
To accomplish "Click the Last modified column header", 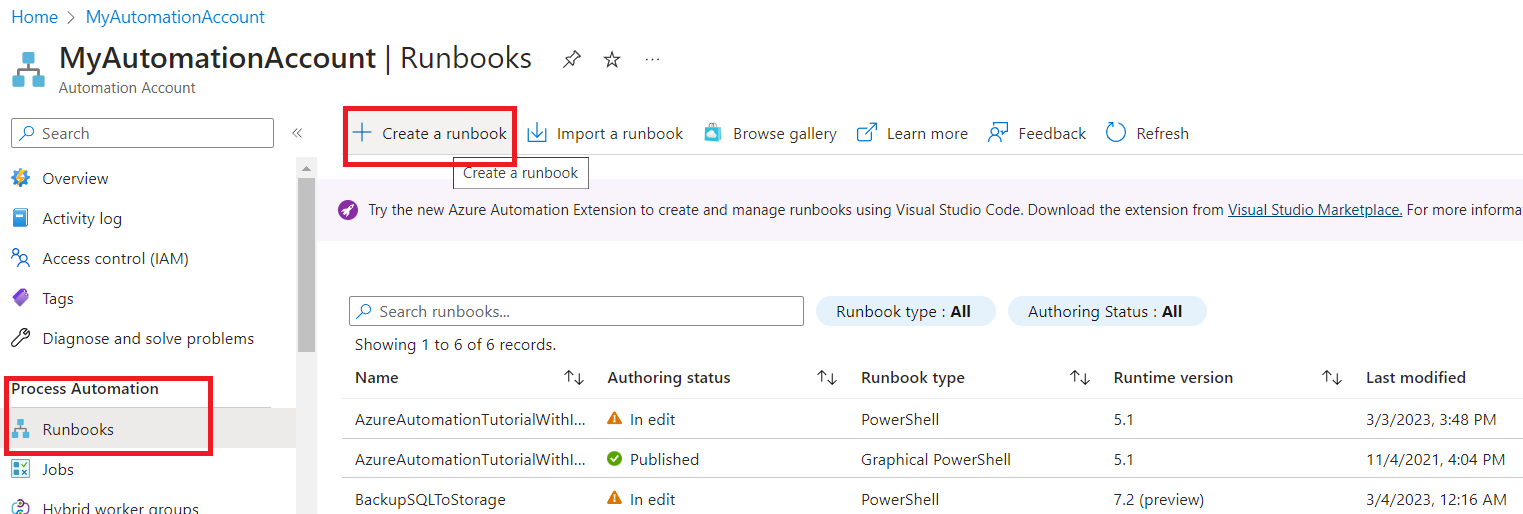I will [1416, 377].
